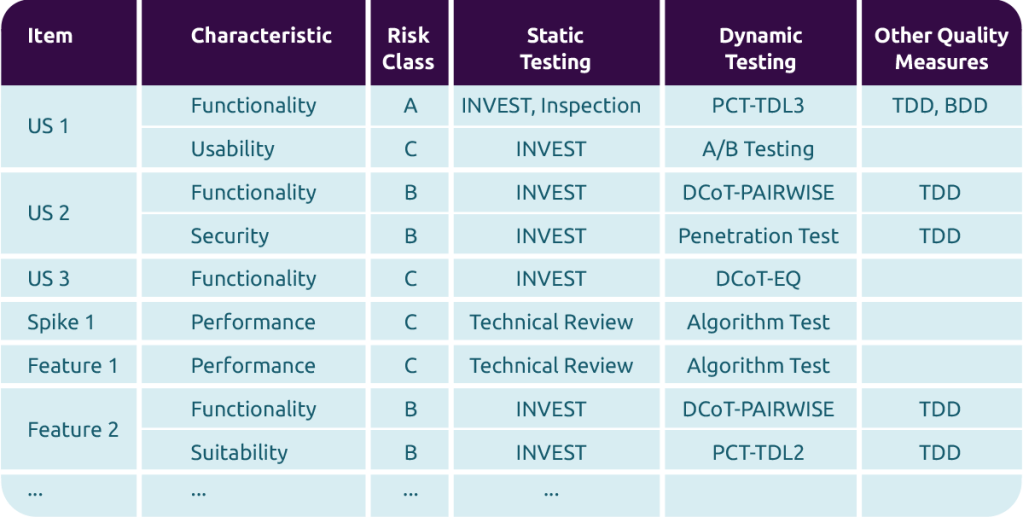Image resolution: width=1023 pixels, height=517 pixels.
Task: Click the PCT-TDL3 dynamic testing cell
Action: [758, 106]
